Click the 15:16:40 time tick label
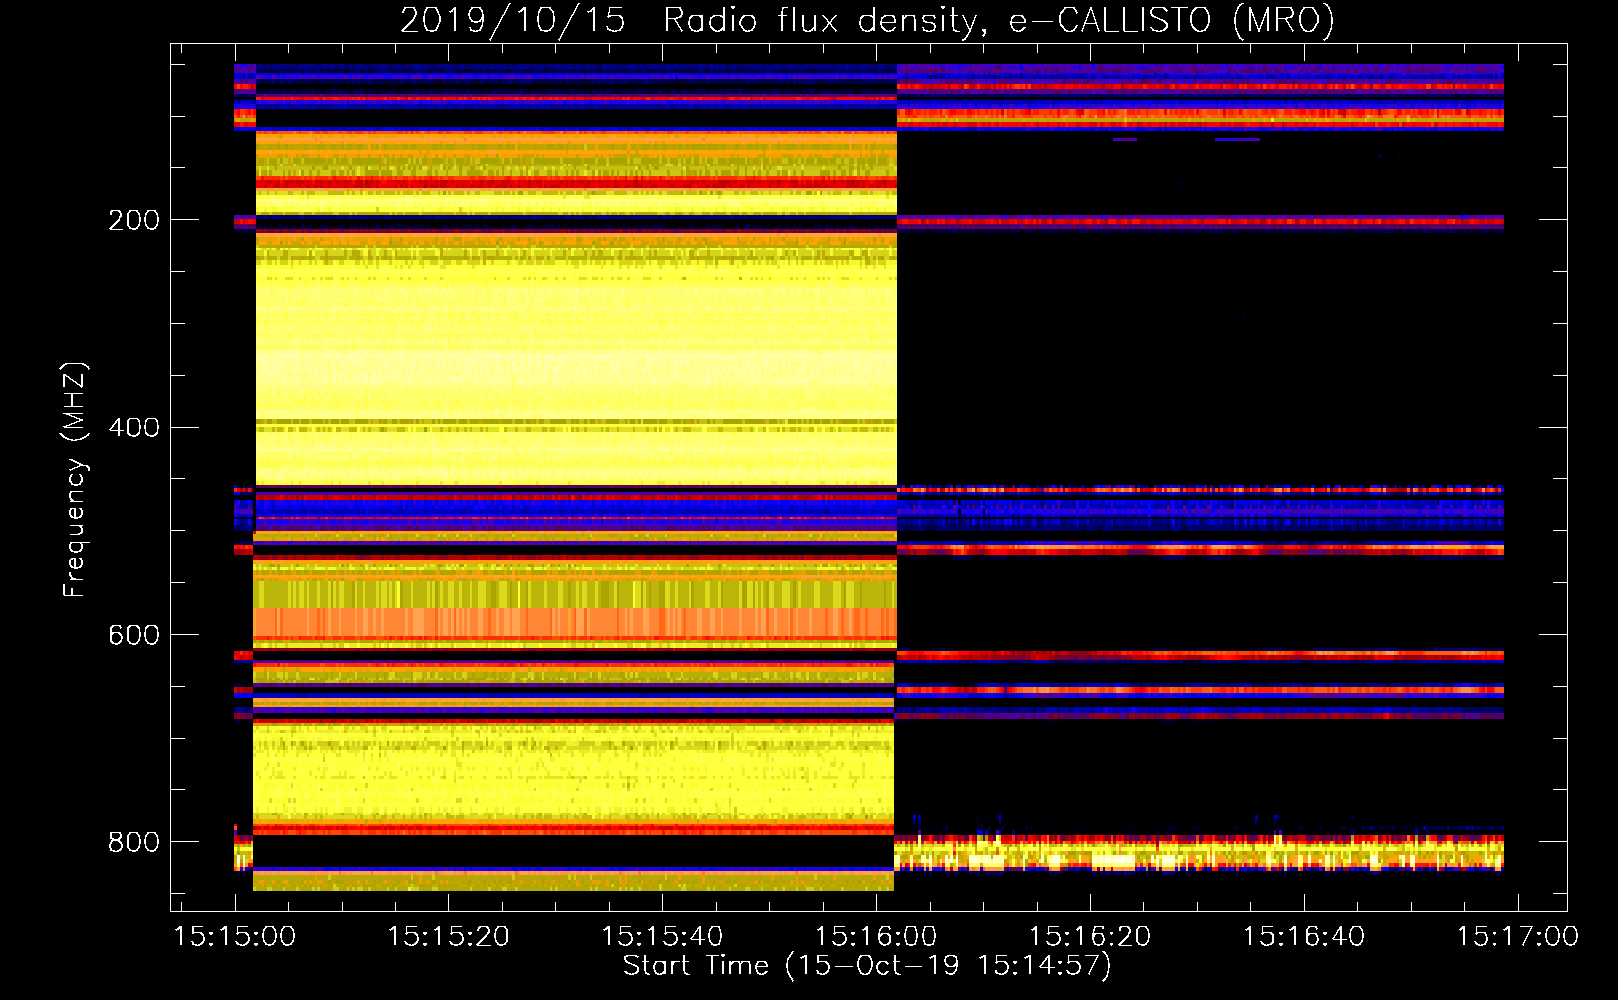This screenshot has width=1618, height=1000. 1304,936
